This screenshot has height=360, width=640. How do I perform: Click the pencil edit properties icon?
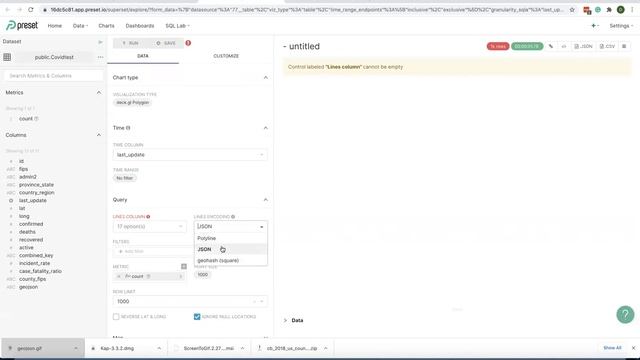551,47
